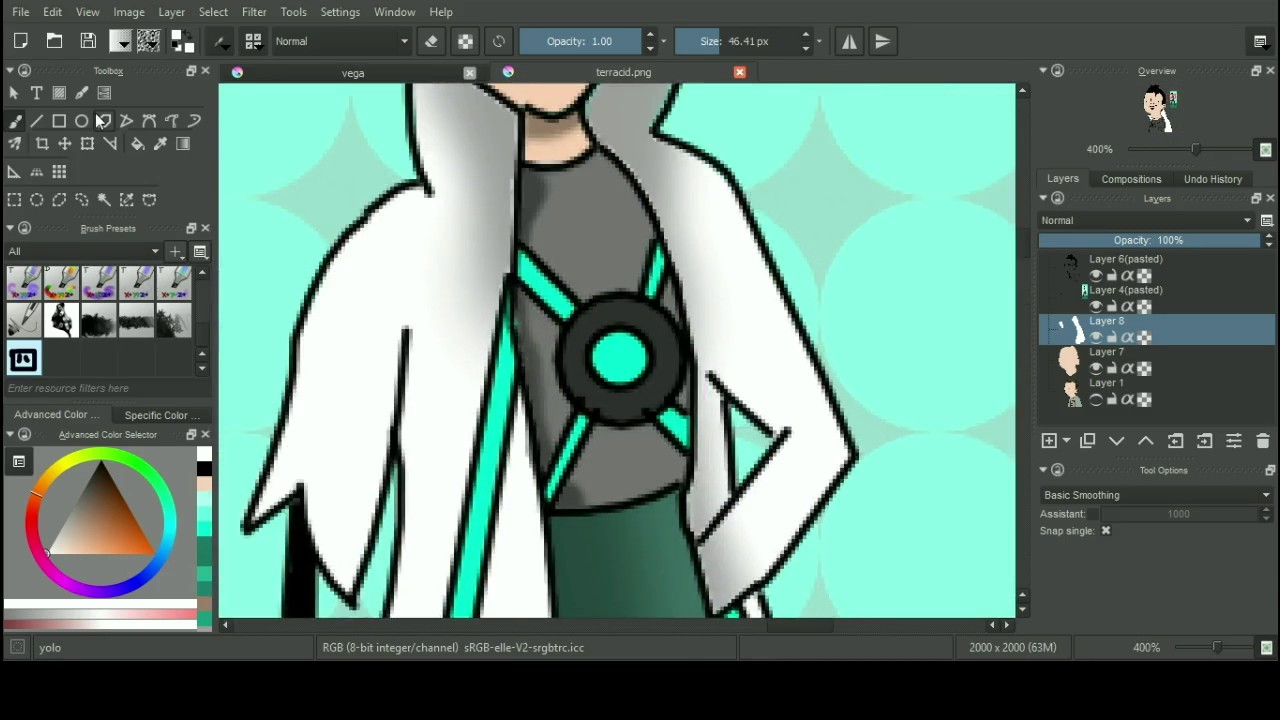1280x720 pixels.
Task: Hide Layer 8 using its eye icon
Action: (x=1096, y=338)
